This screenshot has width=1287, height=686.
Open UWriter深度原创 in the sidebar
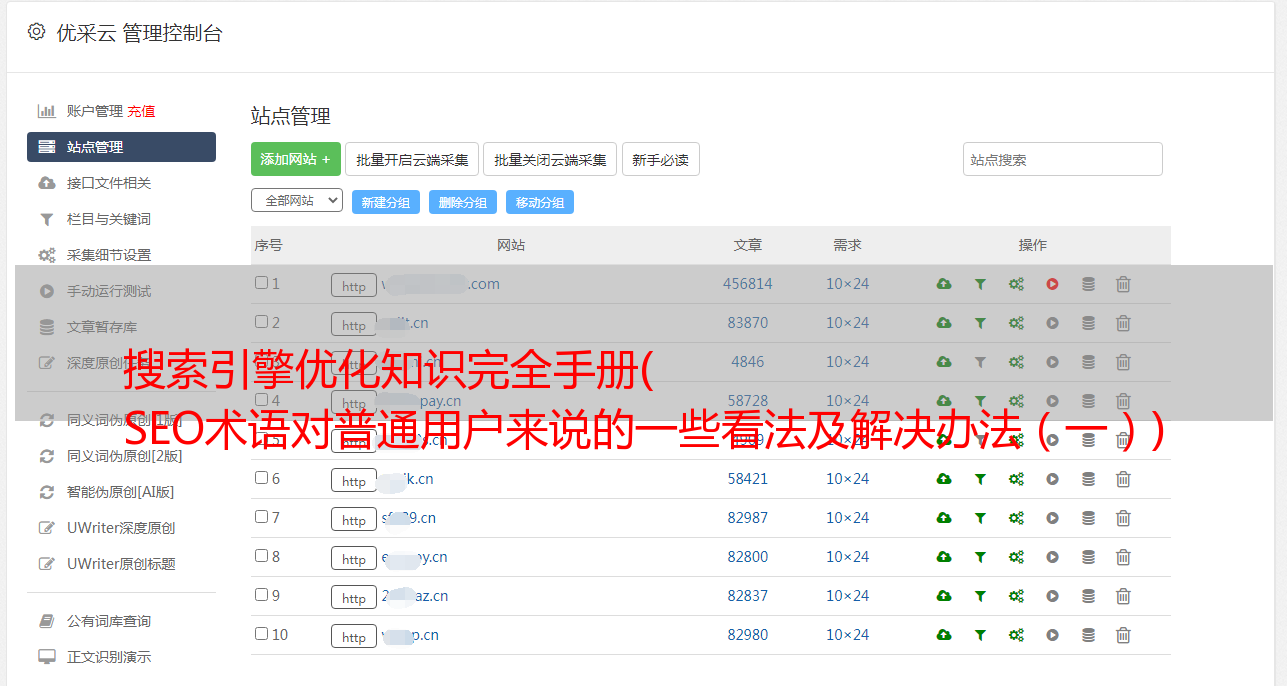tap(121, 528)
